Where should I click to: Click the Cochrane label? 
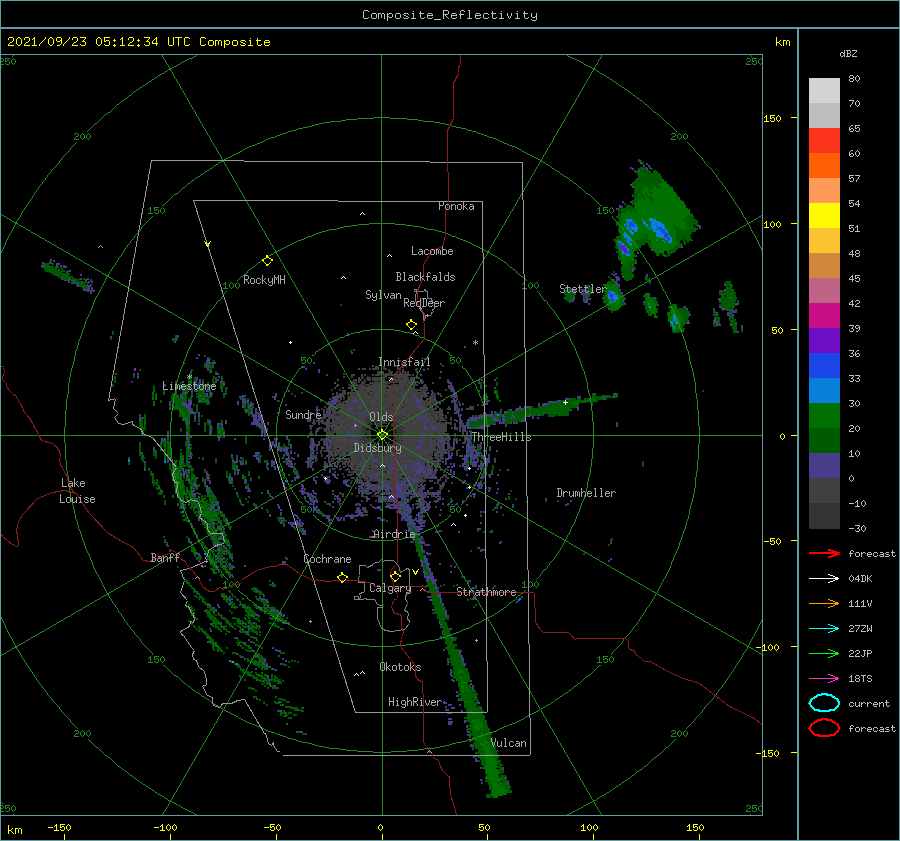click(327, 559)
